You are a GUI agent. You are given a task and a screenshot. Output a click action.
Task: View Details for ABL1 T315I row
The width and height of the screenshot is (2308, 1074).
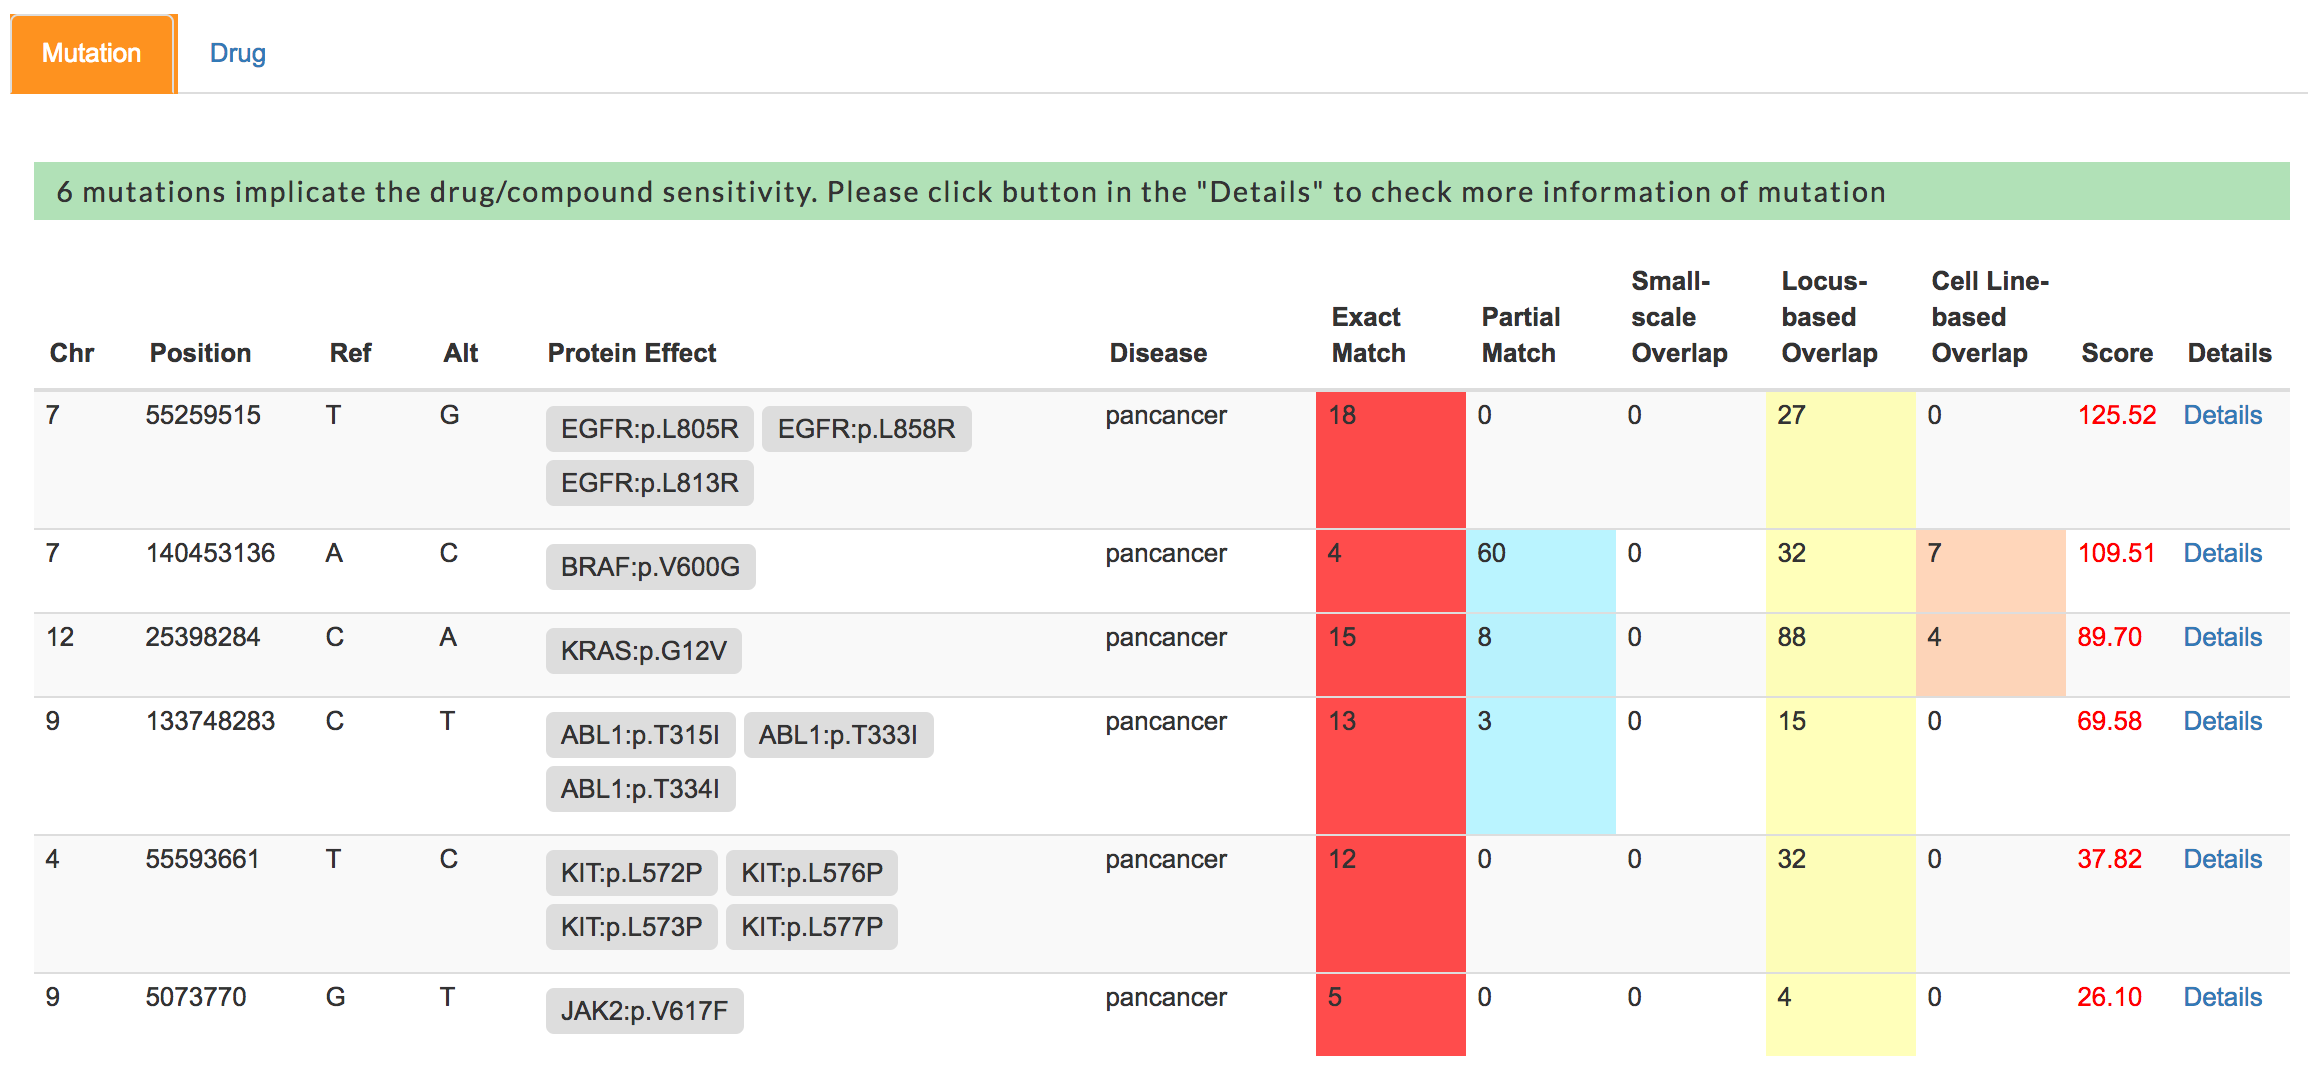point(2221,721)
